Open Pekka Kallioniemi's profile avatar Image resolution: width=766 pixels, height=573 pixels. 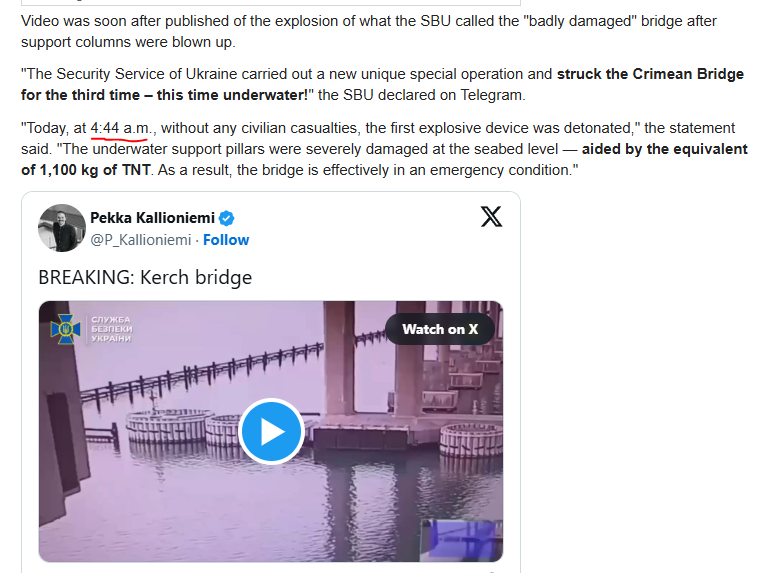tap(62, 228)
